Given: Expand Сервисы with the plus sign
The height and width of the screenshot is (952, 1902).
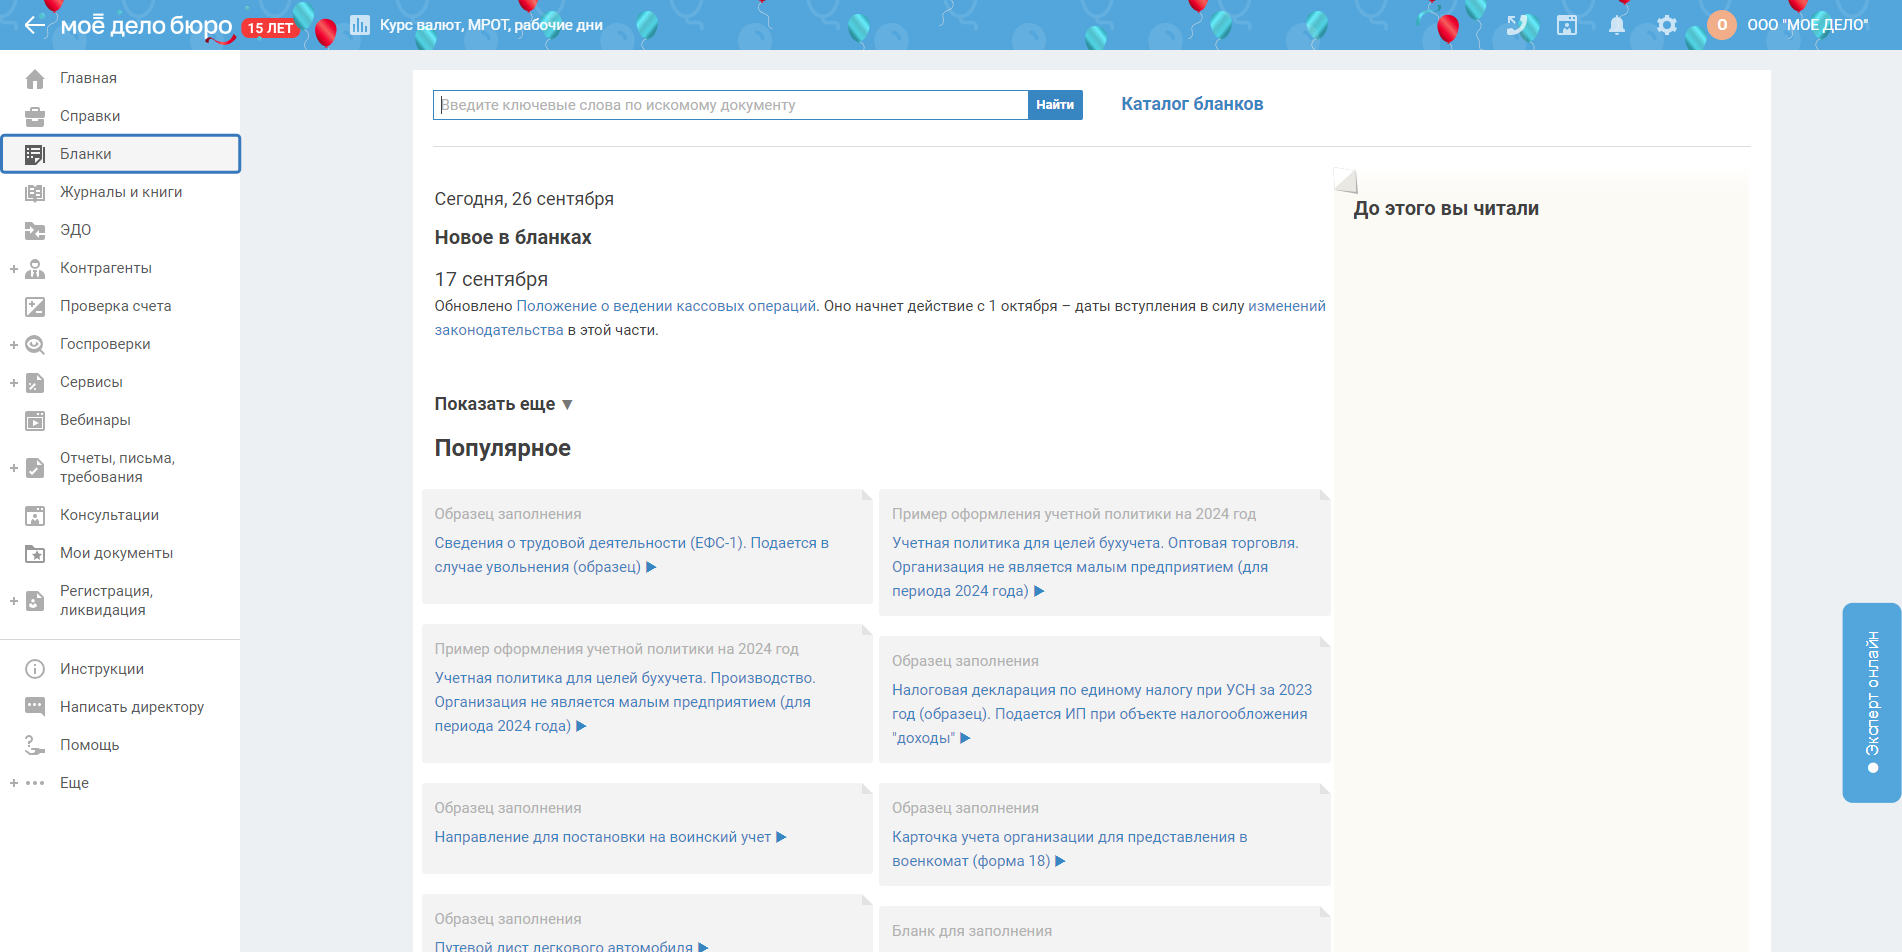Looking at the screenshot, I should coord(14,382).
